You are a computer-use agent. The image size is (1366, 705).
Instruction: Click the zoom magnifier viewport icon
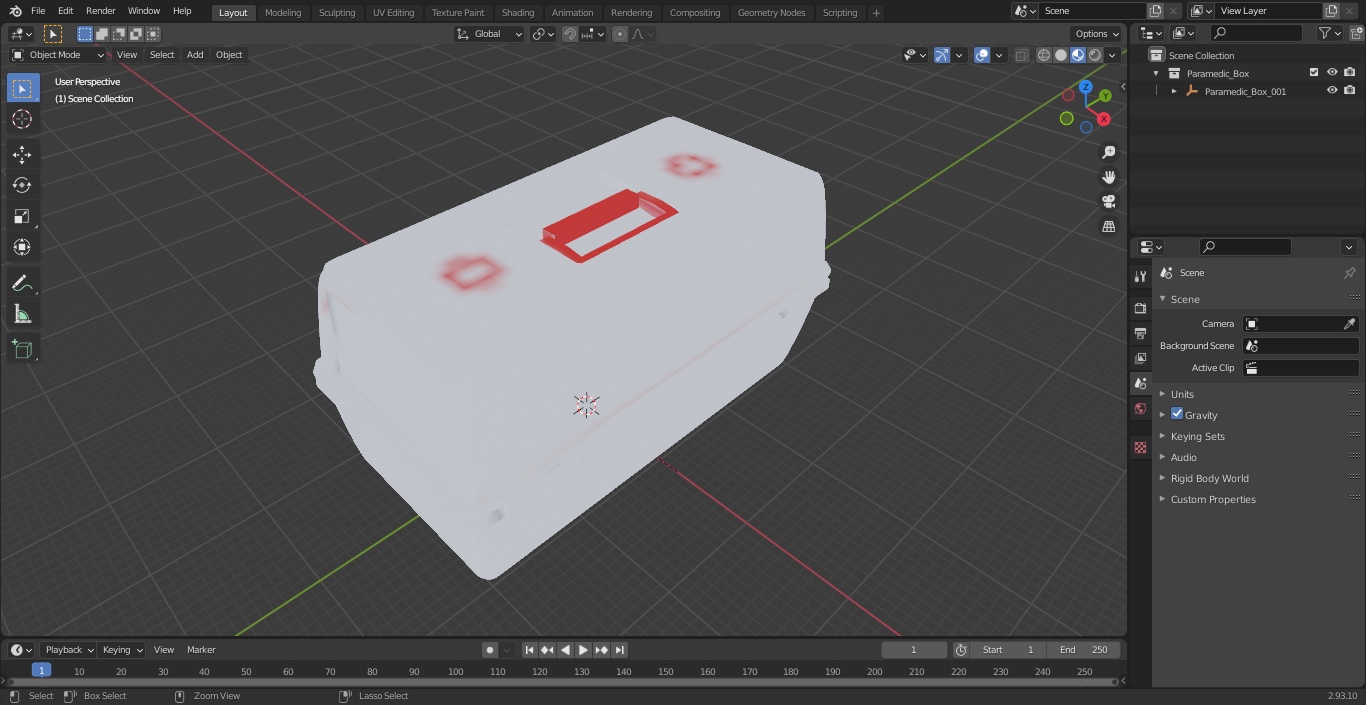coord(1108,152)
